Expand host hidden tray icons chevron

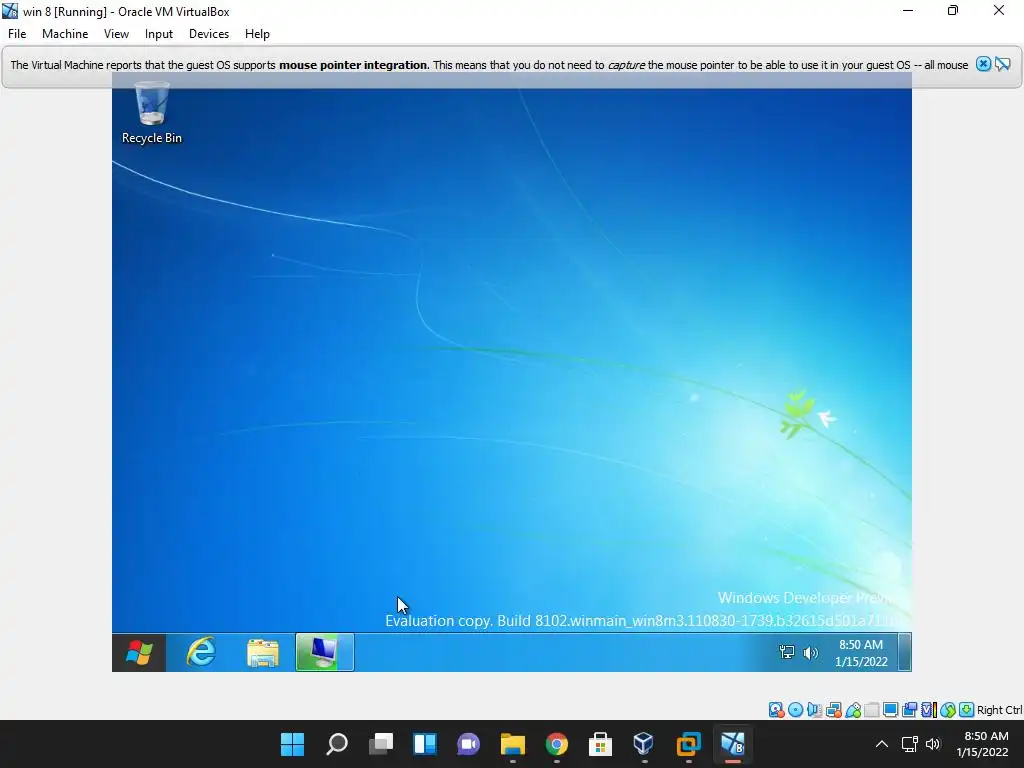point(882,744)
